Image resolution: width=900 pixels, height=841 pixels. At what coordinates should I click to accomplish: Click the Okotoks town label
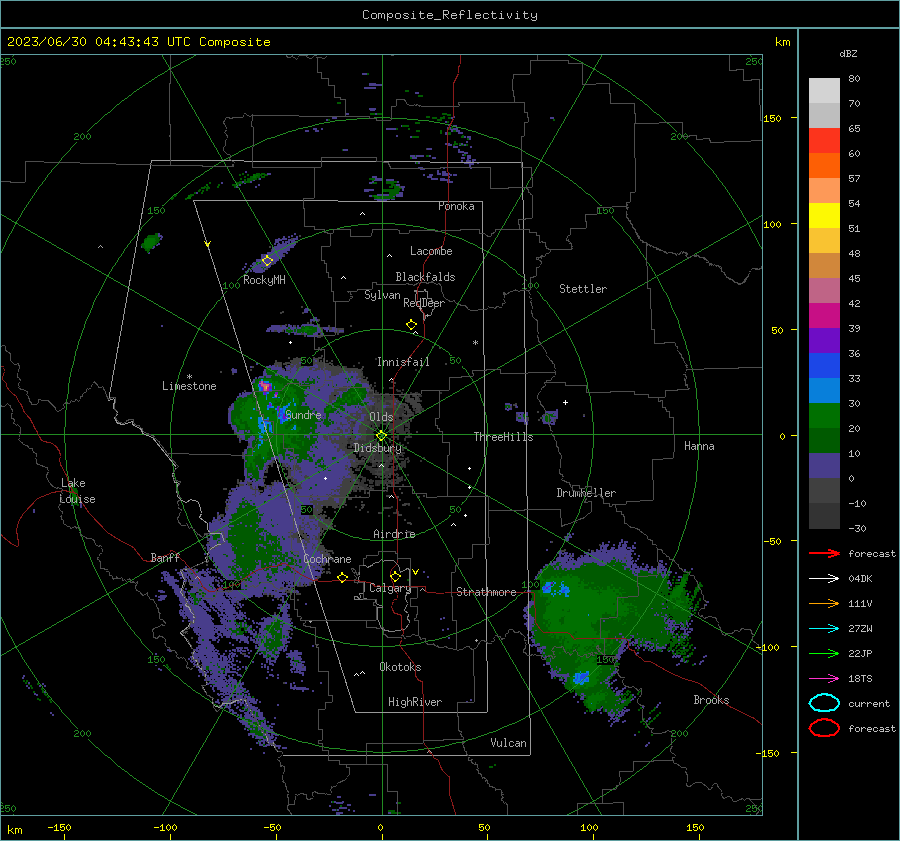(x=400, y=667)
